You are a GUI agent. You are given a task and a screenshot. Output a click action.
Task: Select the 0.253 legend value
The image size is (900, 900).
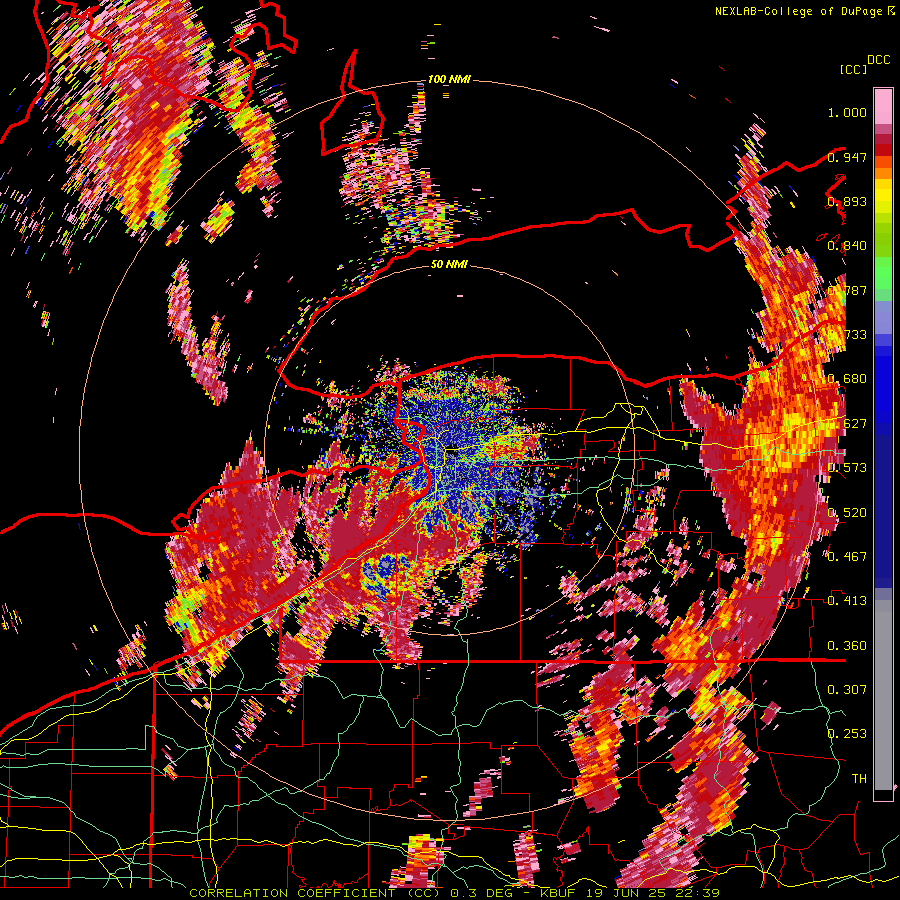[x=847, y=734]
